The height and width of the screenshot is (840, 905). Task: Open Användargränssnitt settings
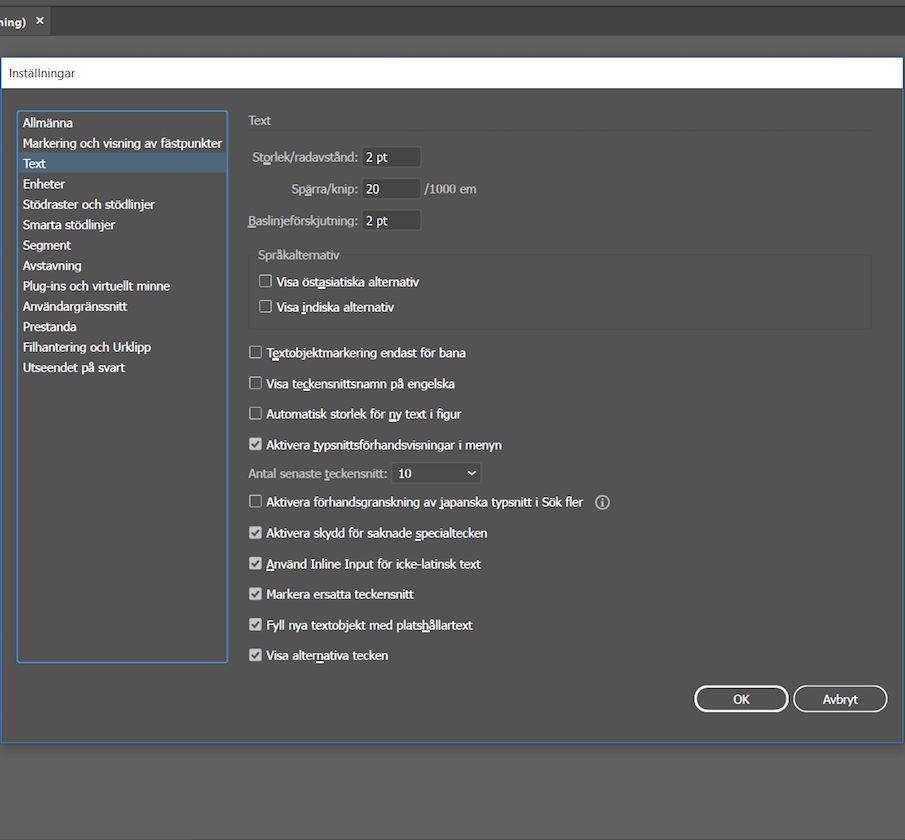point(122,307)
